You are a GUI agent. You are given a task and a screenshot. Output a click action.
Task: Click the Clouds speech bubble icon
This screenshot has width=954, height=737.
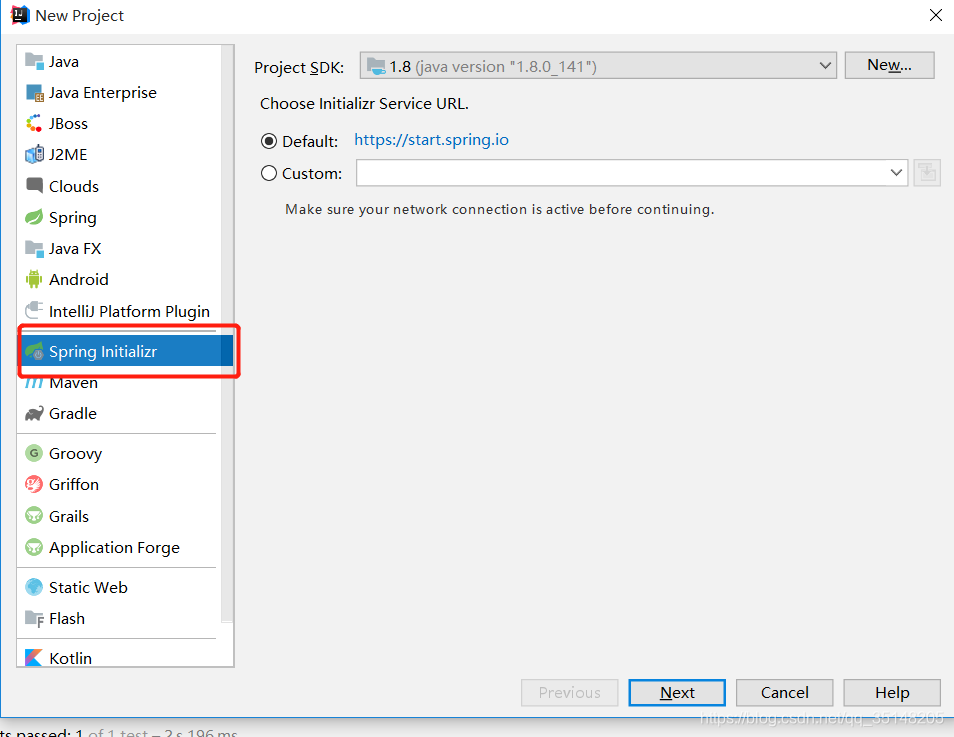(34, 186)
